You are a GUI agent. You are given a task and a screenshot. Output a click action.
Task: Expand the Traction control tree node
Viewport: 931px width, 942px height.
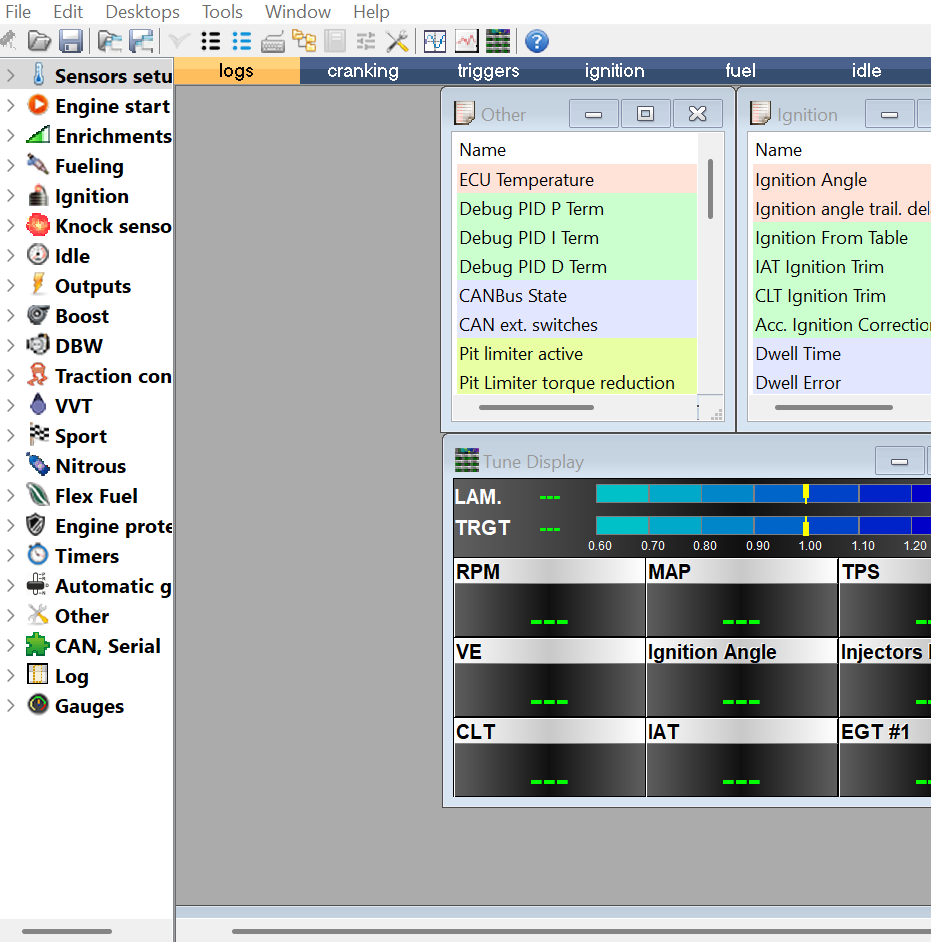coord(10,376)
